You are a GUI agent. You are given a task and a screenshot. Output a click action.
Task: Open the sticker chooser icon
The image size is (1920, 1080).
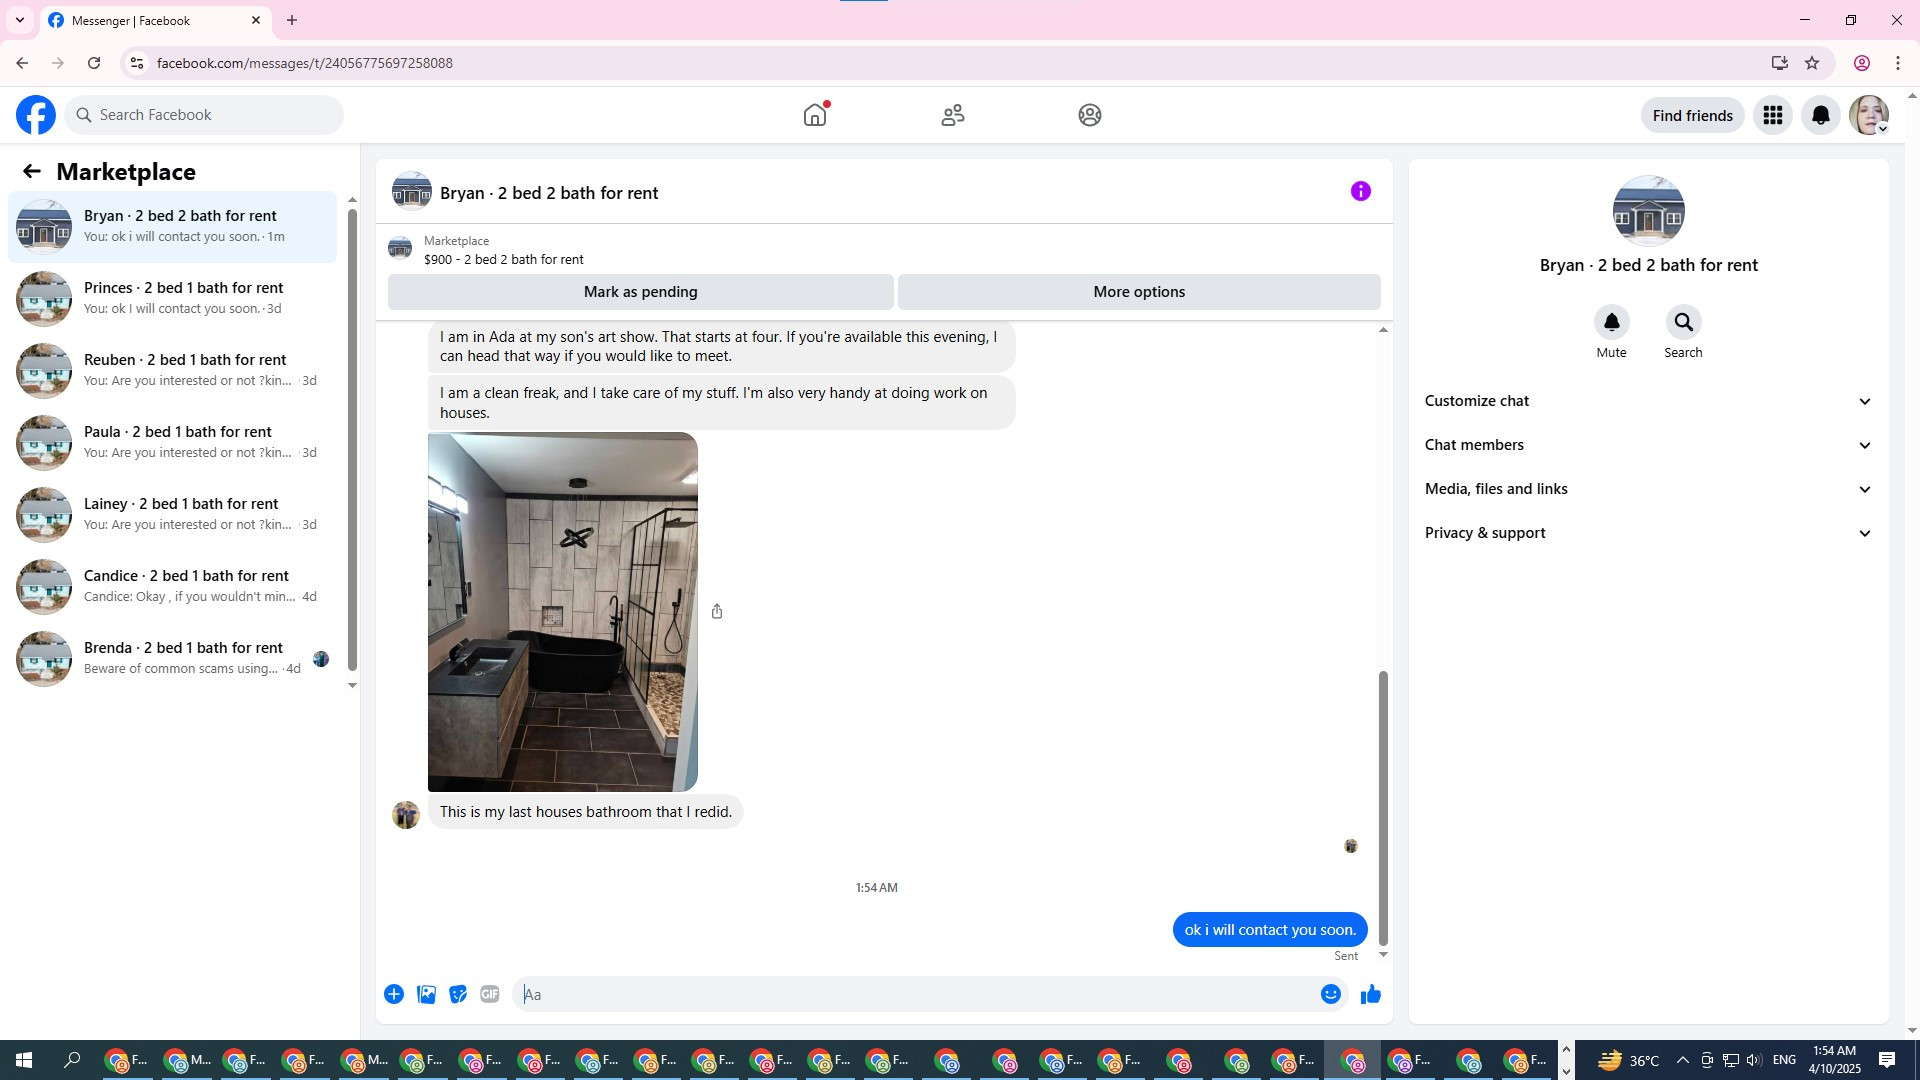pos(458,994)
